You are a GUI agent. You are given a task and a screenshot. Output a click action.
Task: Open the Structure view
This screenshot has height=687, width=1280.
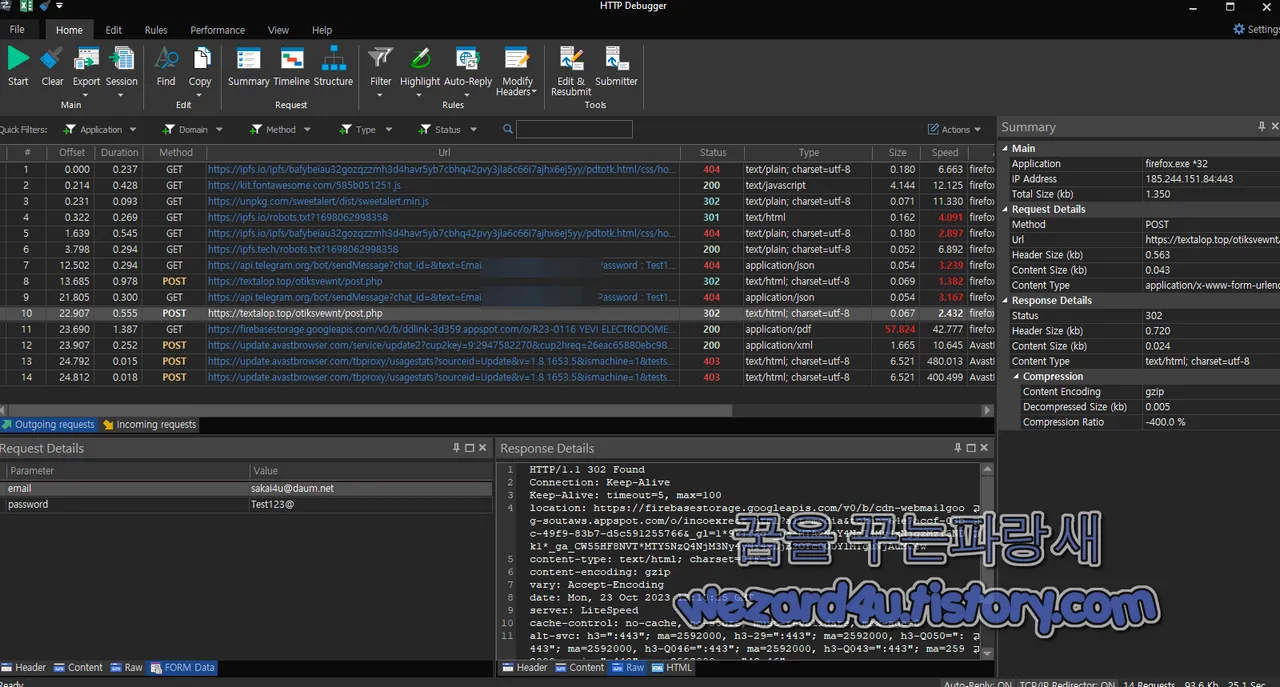333,70
